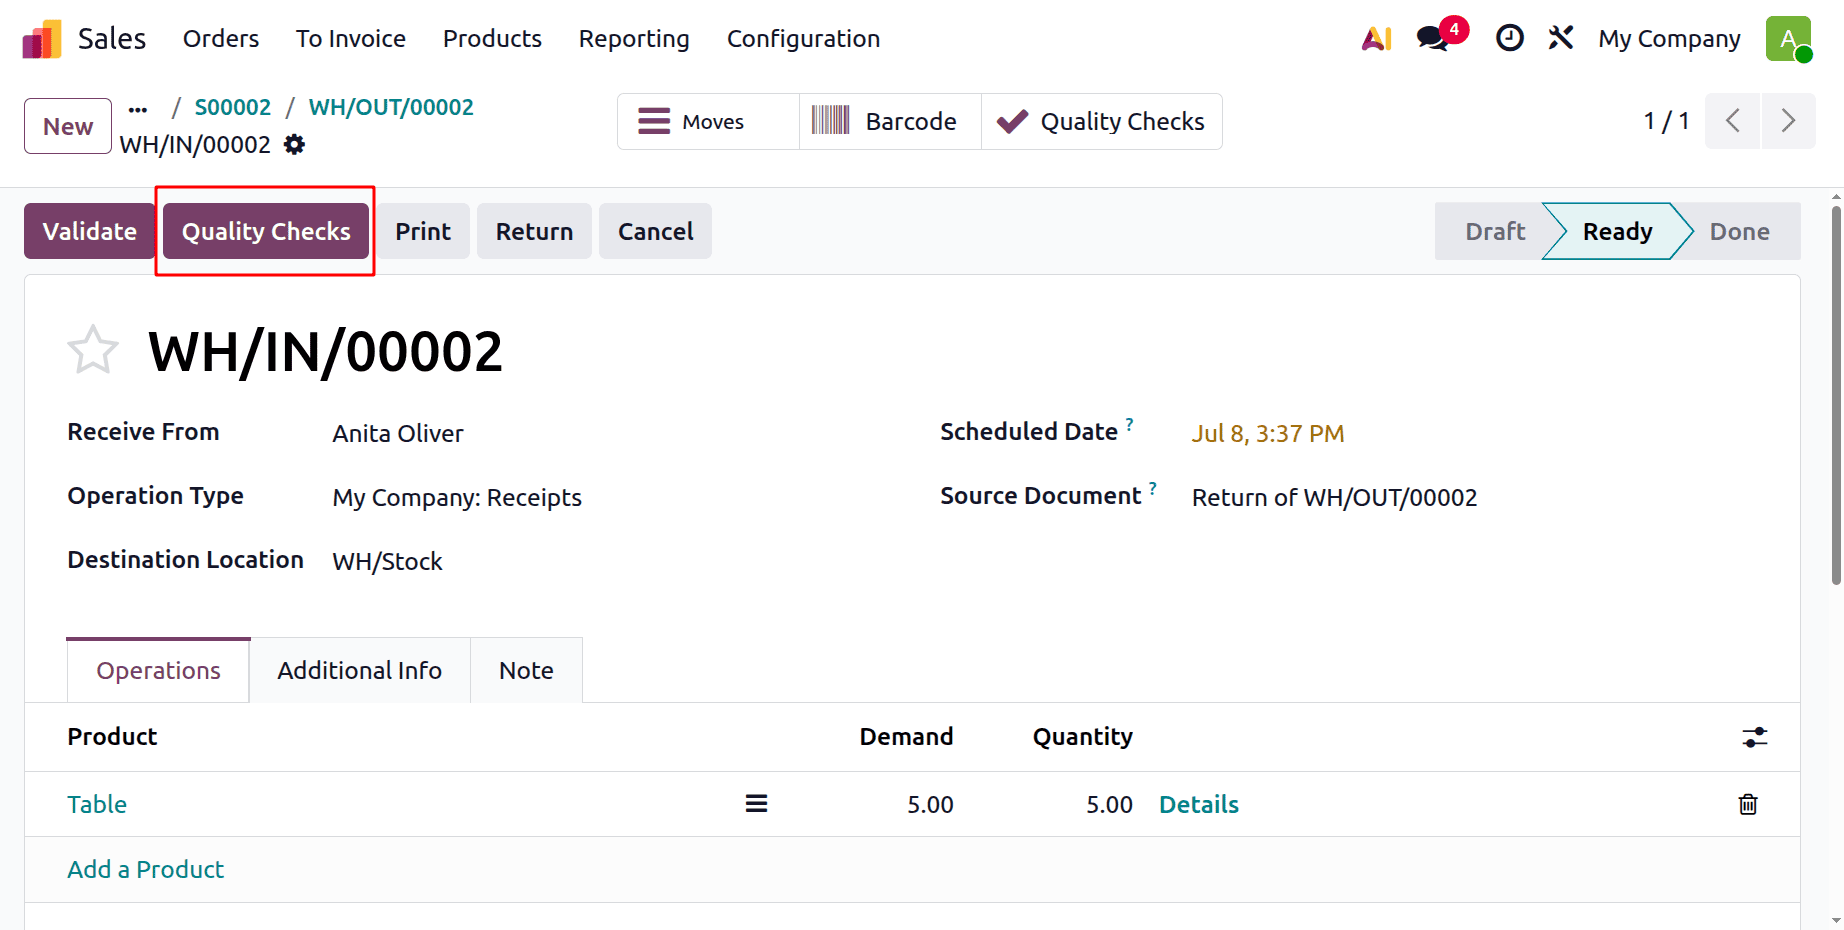Open the developer tools wrench icon
The image size is (1844, 930).
1561,38
